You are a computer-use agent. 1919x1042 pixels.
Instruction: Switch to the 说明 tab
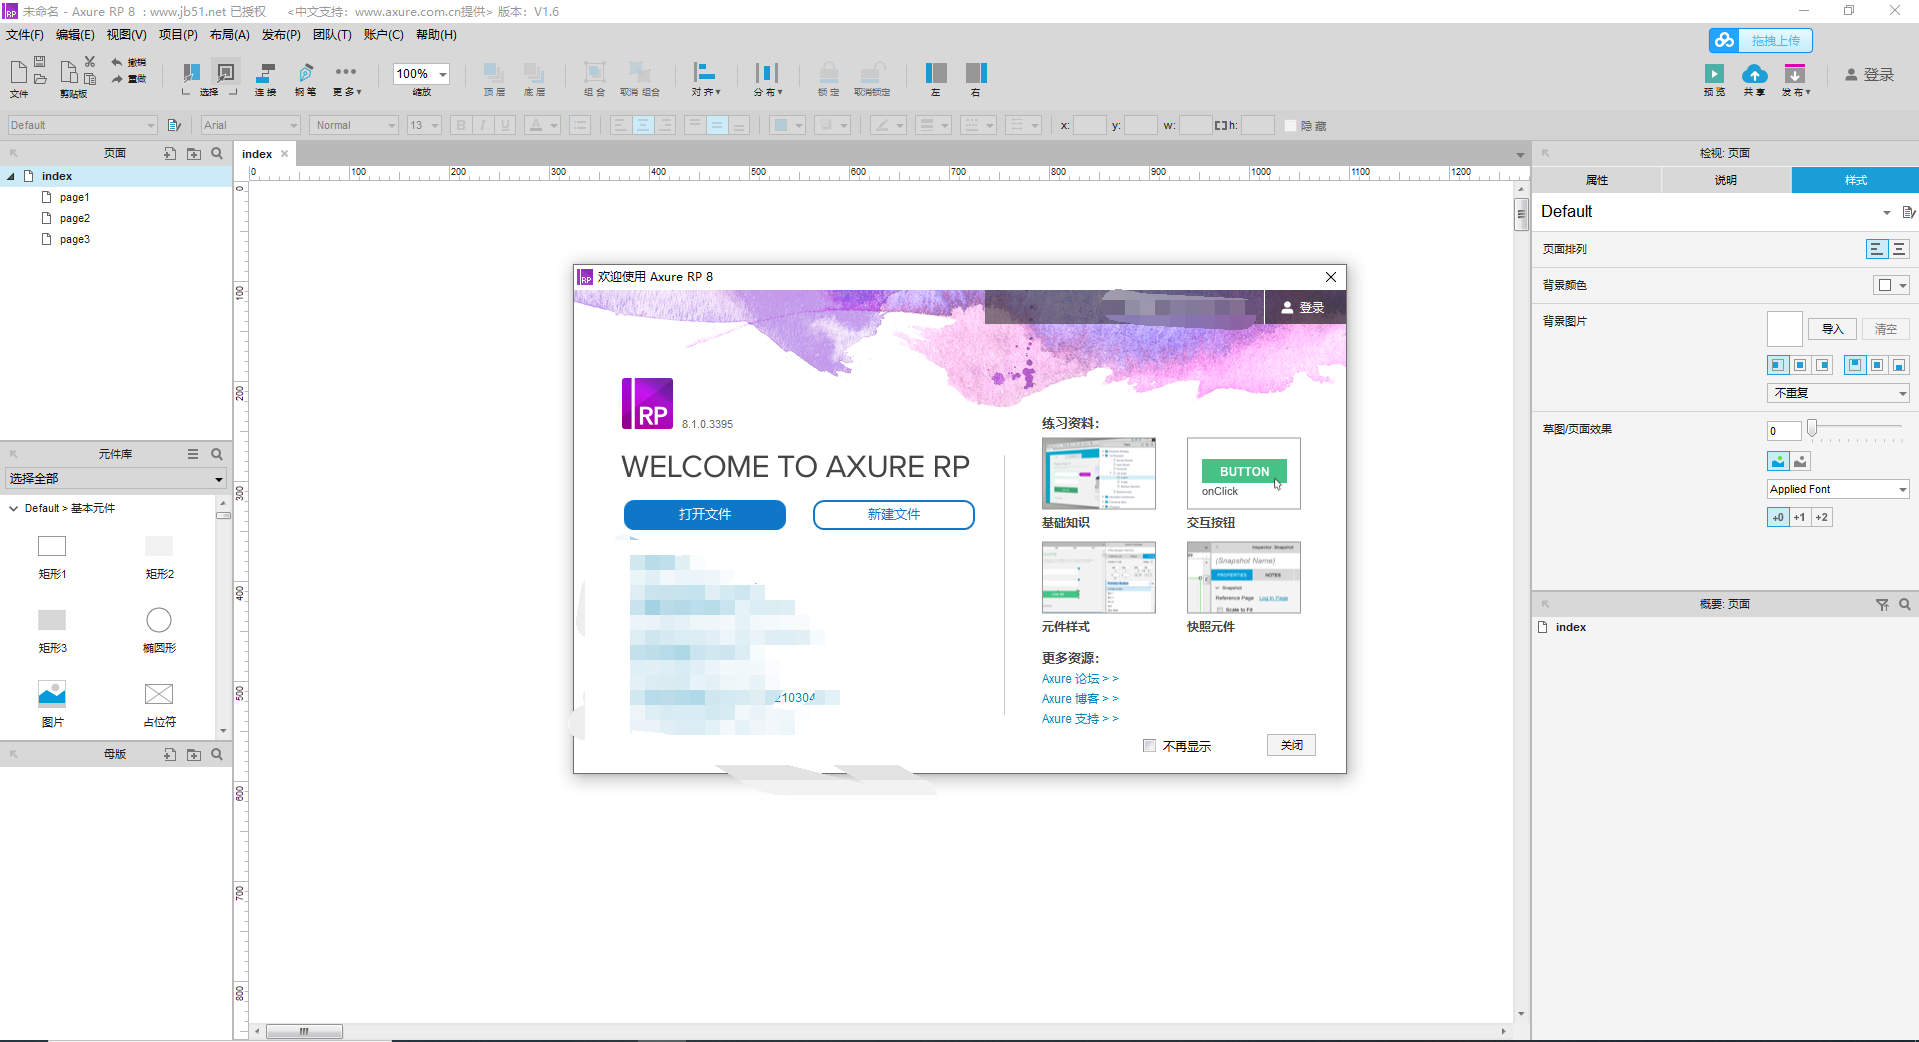[x=1726, y=180]
